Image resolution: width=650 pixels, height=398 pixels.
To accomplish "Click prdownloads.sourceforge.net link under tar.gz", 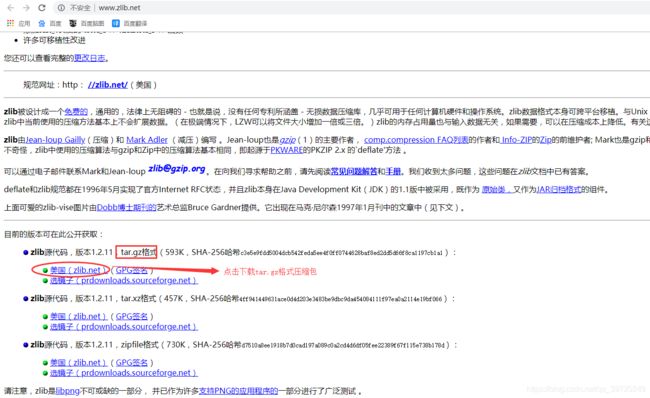I will coord(124,281).
